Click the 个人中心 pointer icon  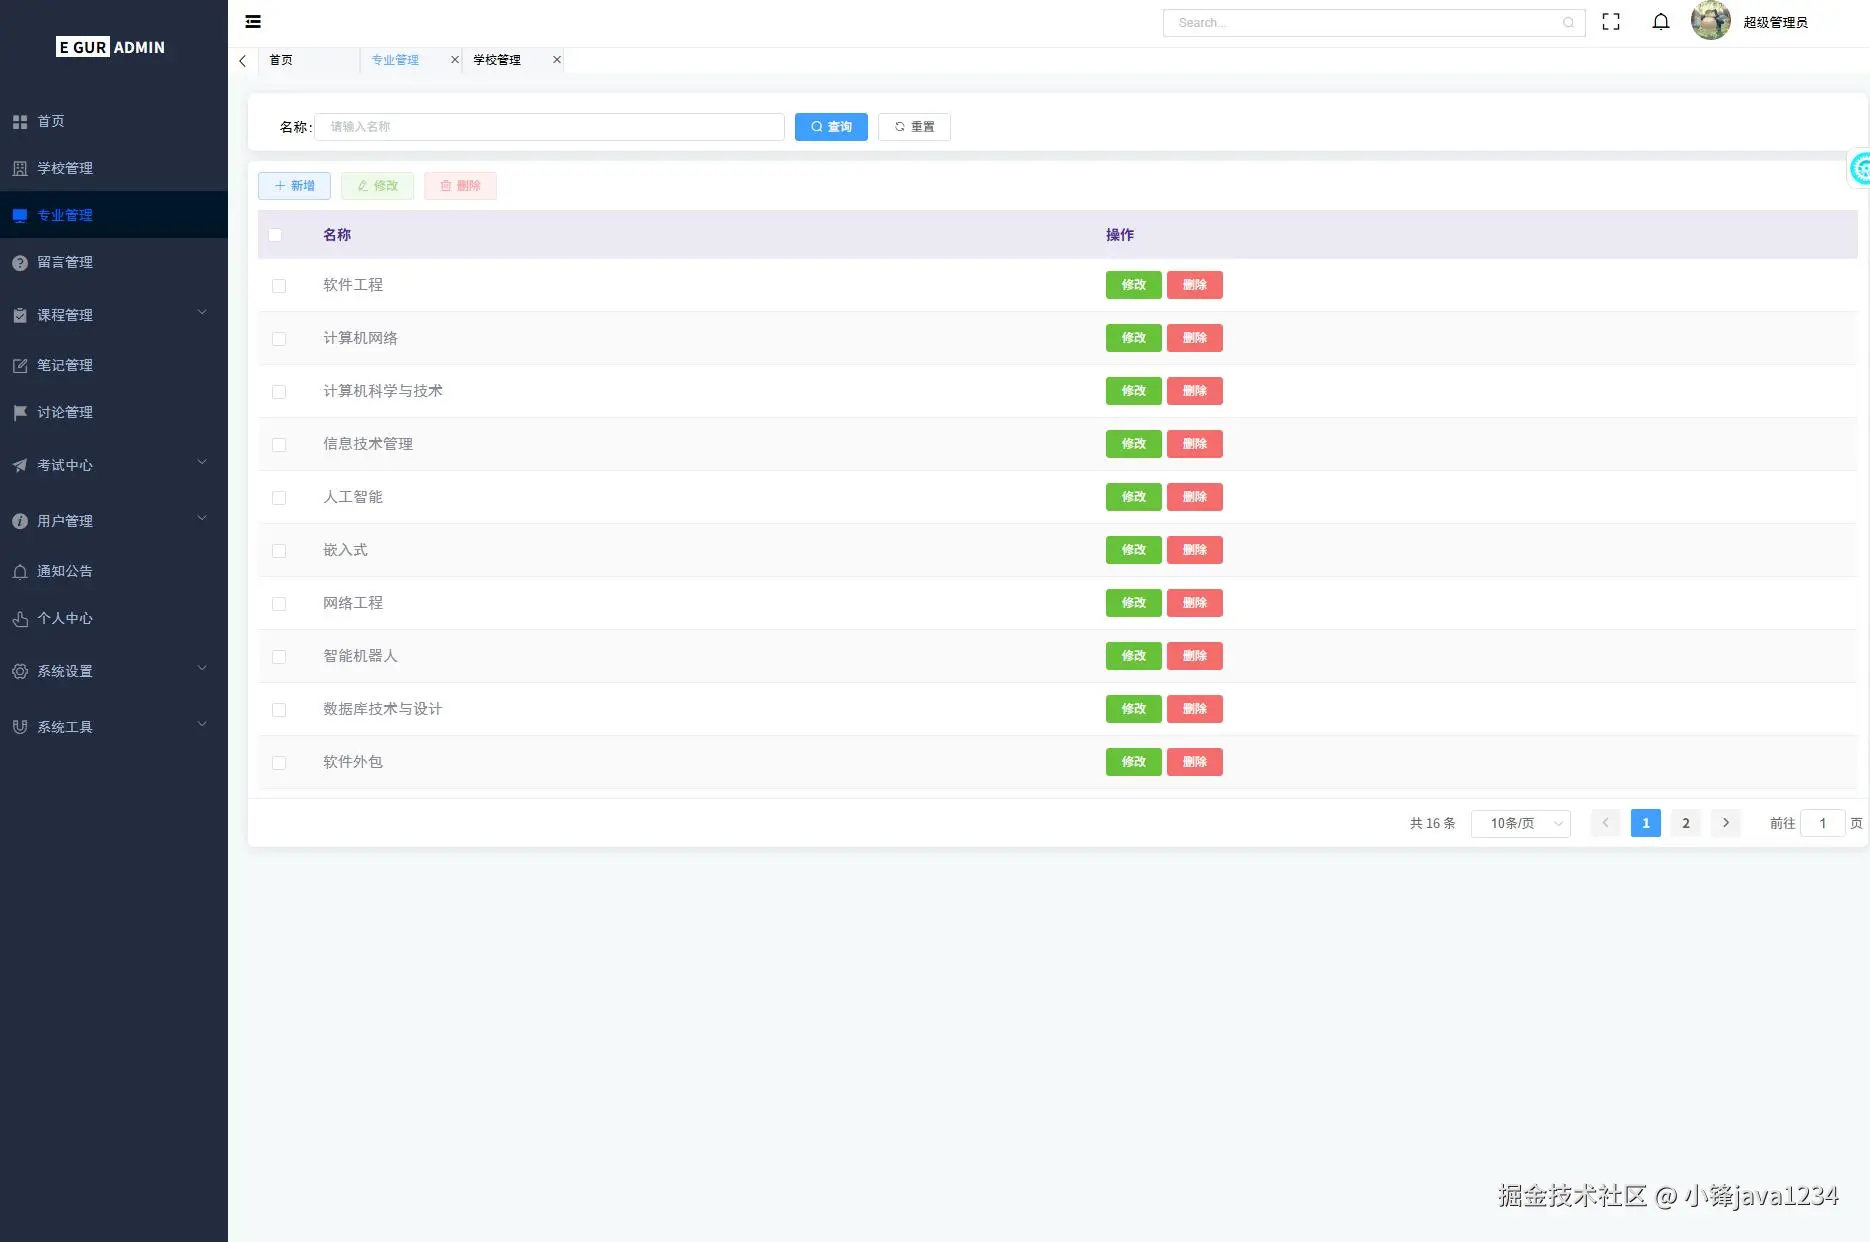point(20,619)
